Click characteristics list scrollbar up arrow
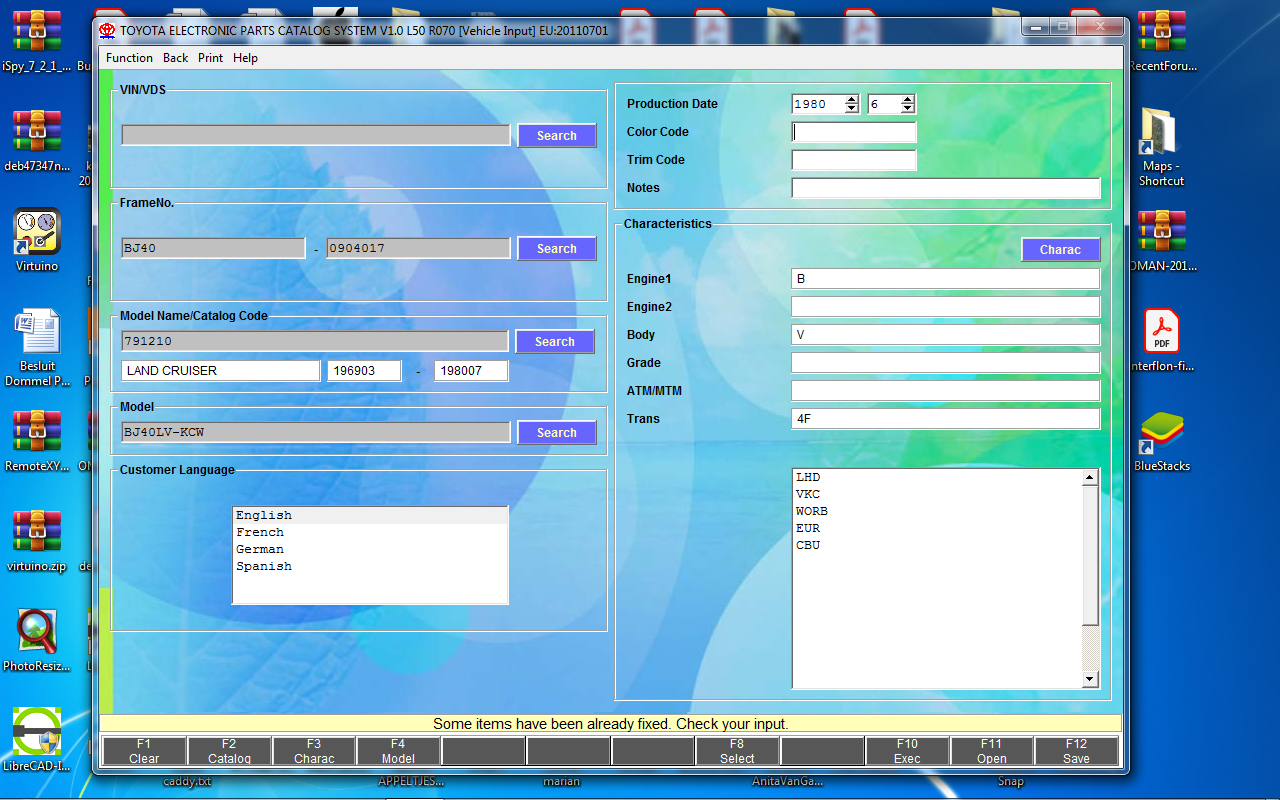The width and height of the screenshot is (1280, 800). tap(1091, 478)
